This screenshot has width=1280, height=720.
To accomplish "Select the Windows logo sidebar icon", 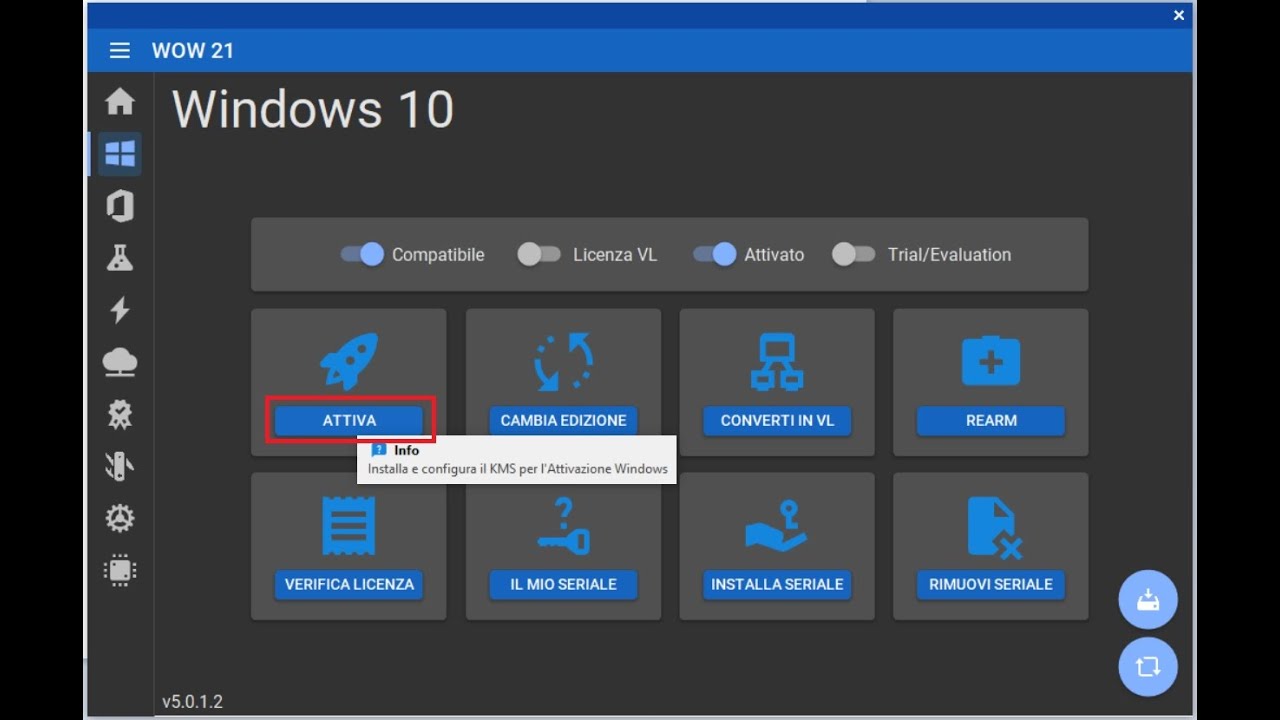I will click(120, 154).
